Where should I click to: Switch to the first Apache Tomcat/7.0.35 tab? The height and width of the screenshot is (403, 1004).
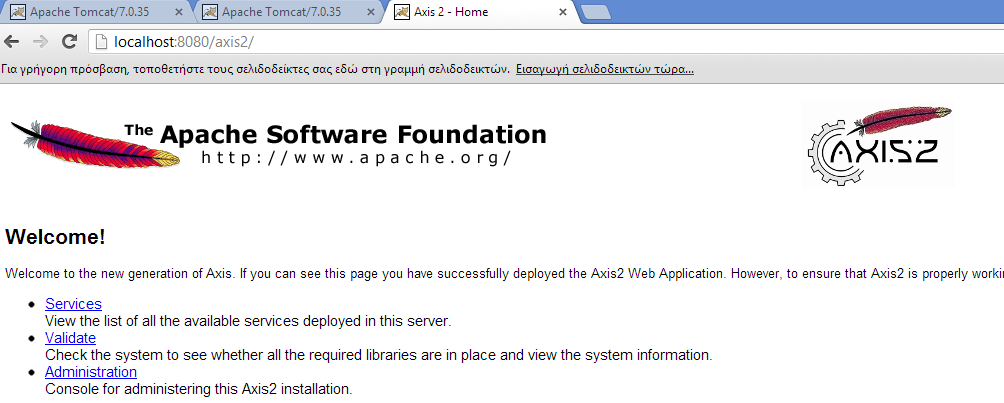(97, 12)
